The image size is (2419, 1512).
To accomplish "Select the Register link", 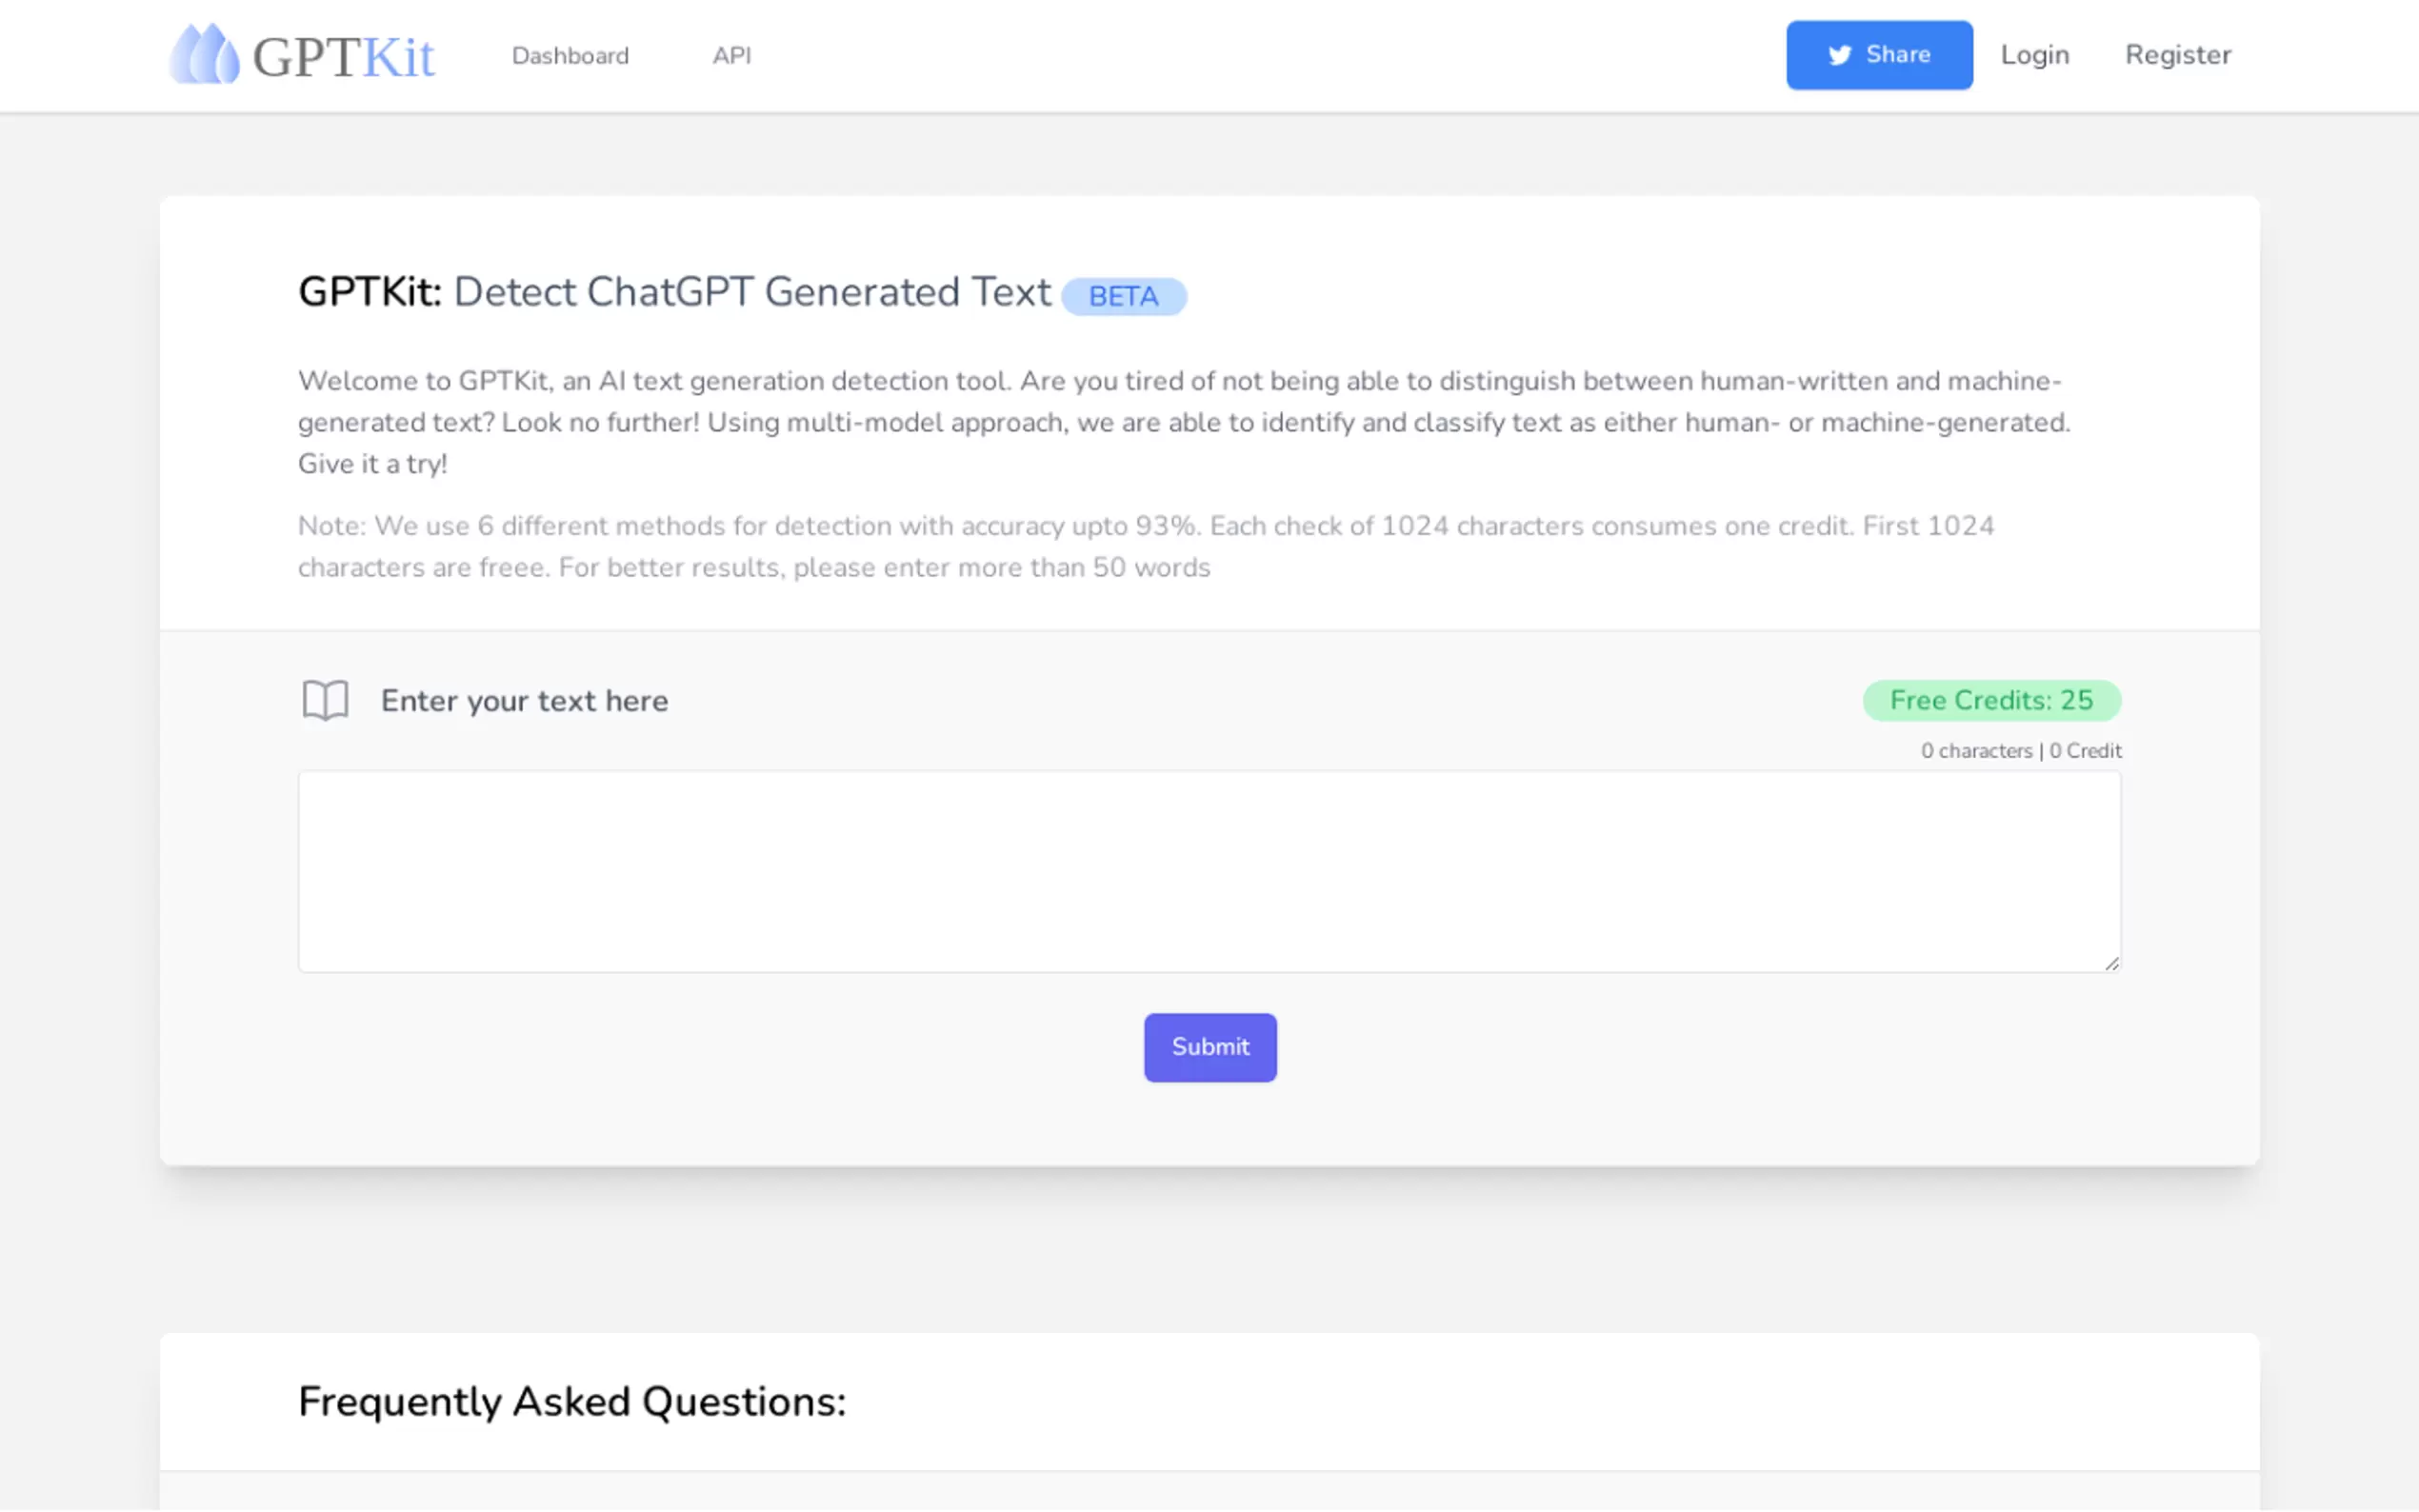I will coord(2177,55).
